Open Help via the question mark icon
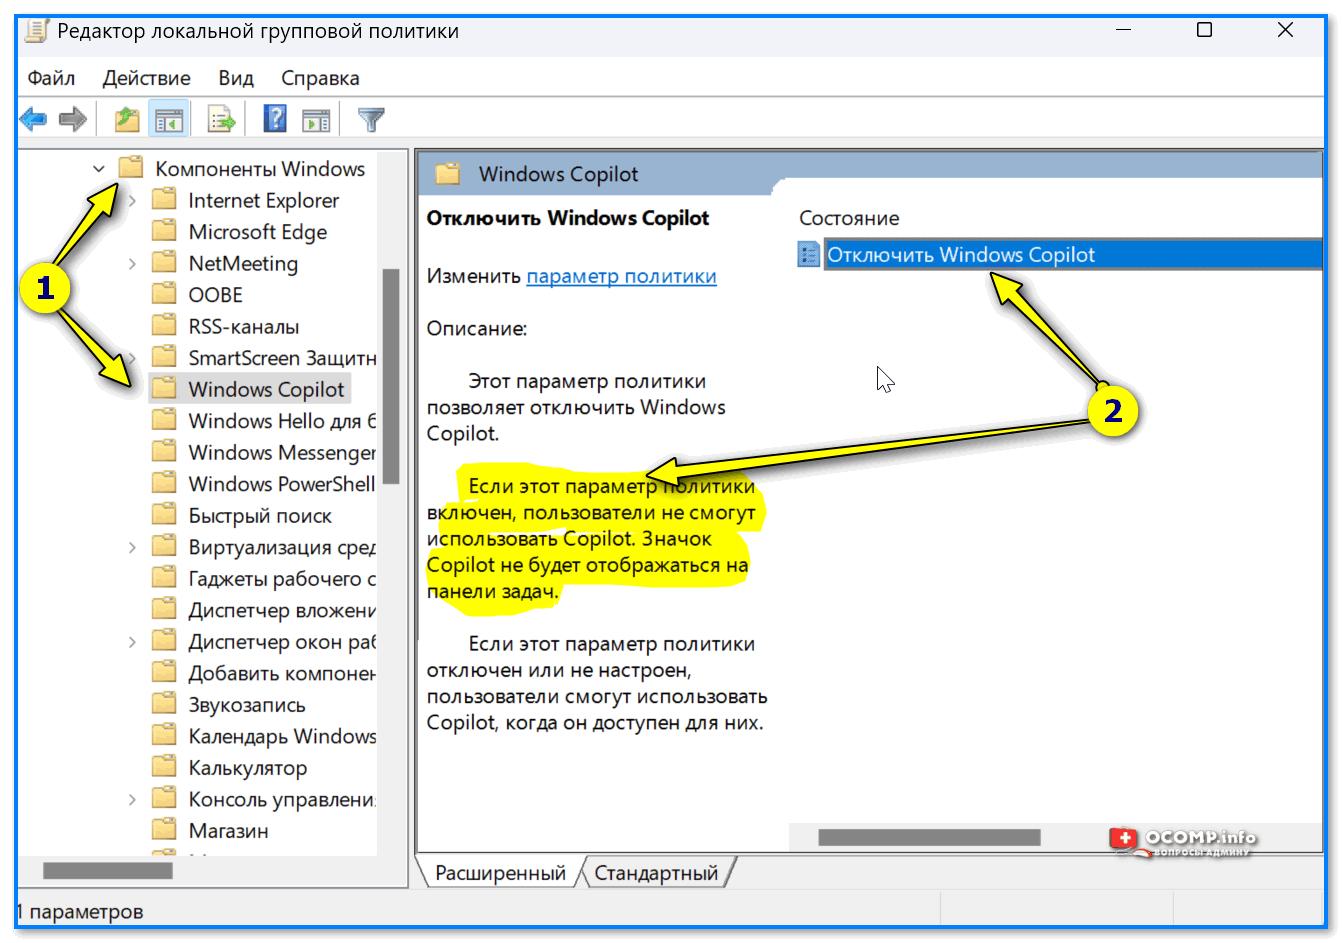 (x=275, y=120)
